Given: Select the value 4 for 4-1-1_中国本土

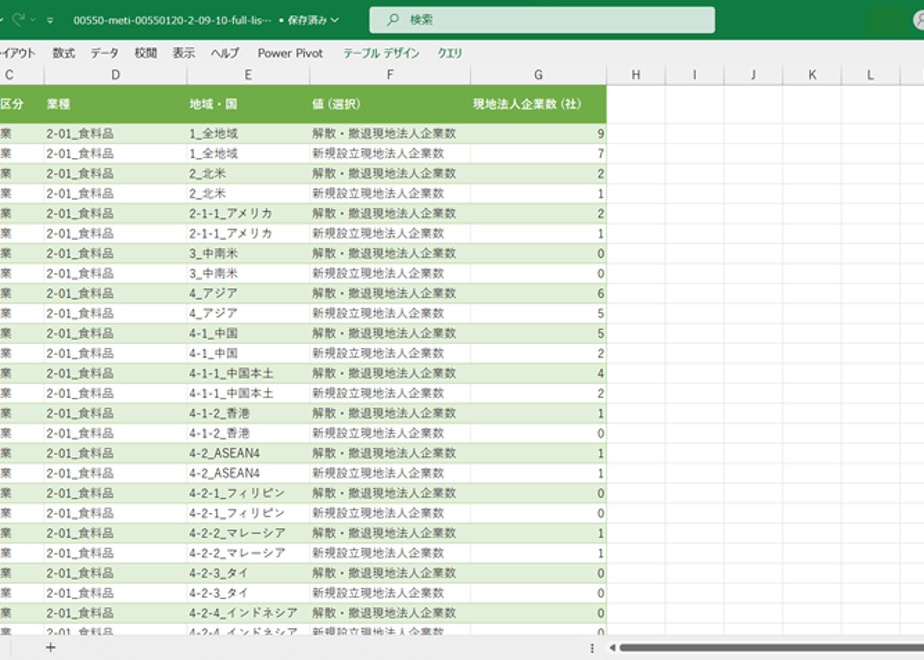Looking at the screenshot, I should pyautogui.click(x=538, y=374).
